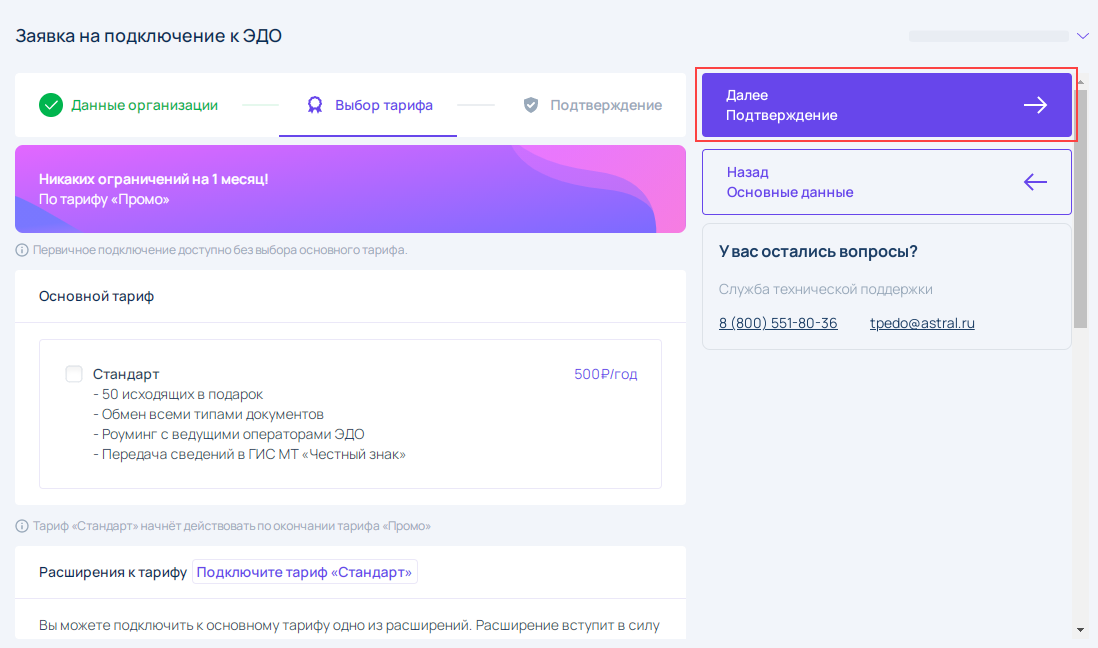Open the tpedo@astral.ru email link
The image size is (1098, 648).
(x=922, y=323)
